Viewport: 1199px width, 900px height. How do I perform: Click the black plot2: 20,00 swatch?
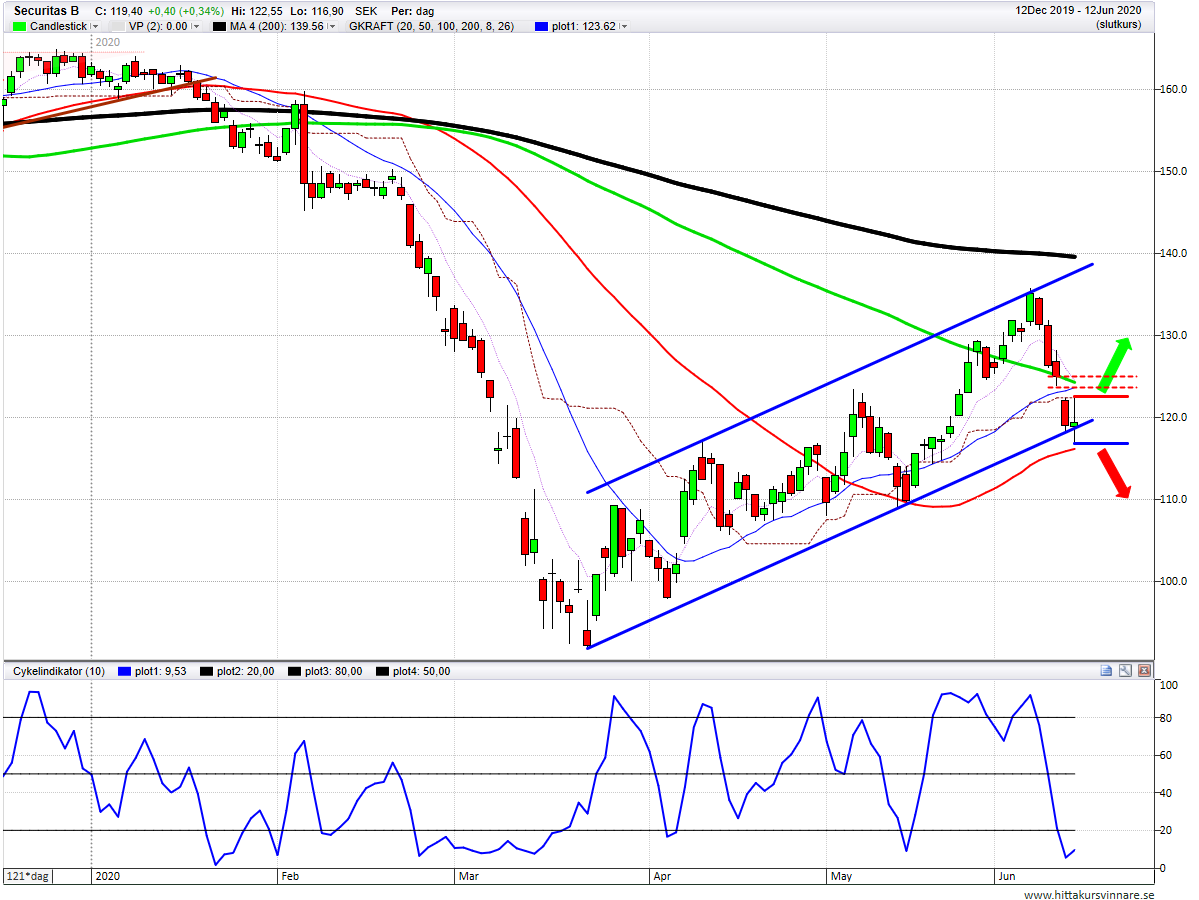tap(206, 671)
